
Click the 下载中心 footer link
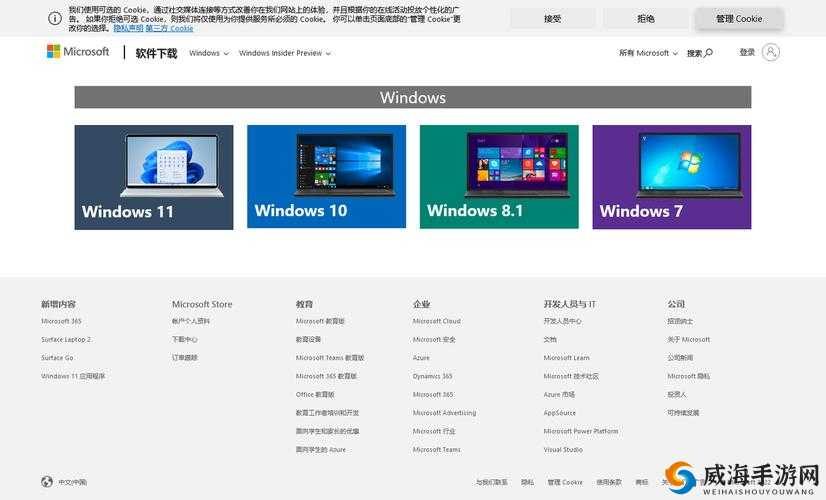pos(184,339)
